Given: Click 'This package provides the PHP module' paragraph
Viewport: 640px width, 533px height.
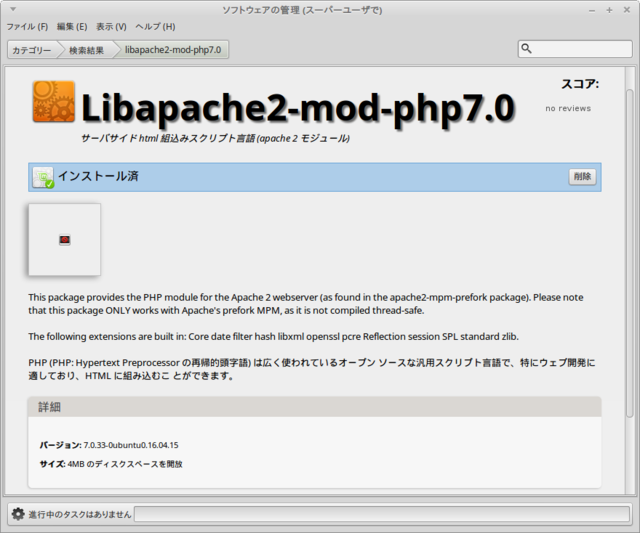Looking at the screenshot, I should coord(306,304).
